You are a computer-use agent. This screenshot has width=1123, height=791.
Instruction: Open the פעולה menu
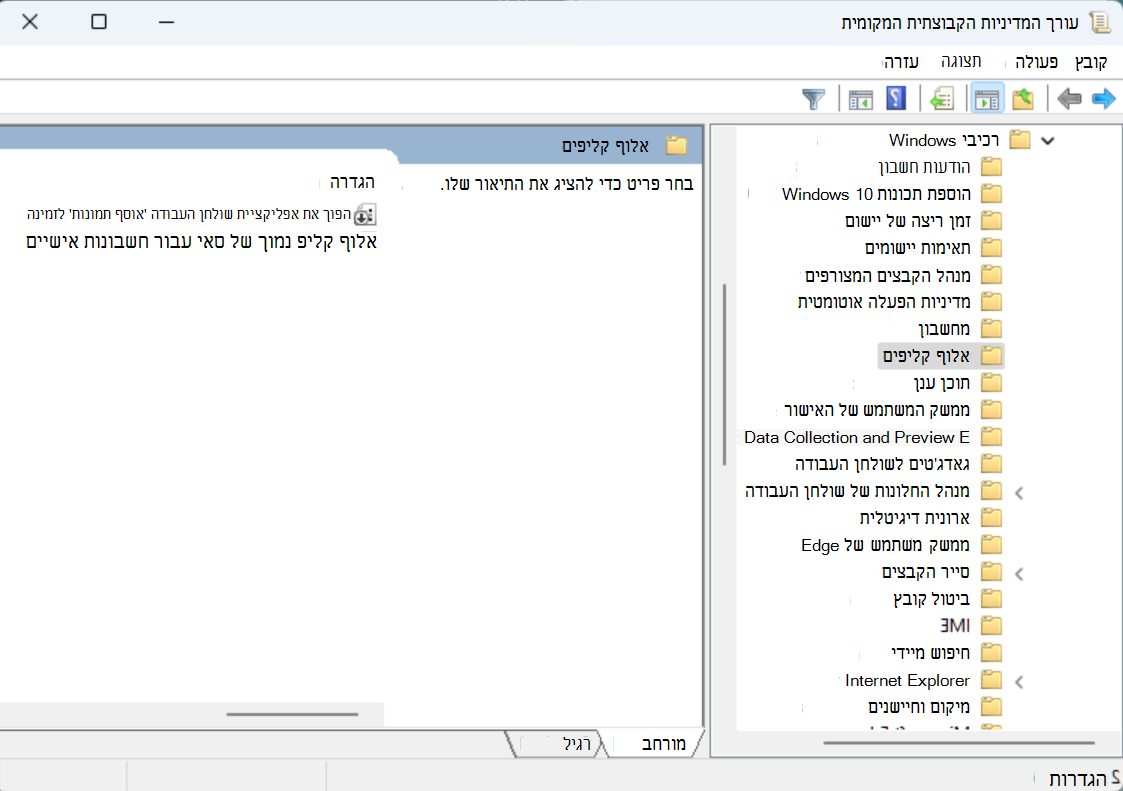coord(1036,62)
